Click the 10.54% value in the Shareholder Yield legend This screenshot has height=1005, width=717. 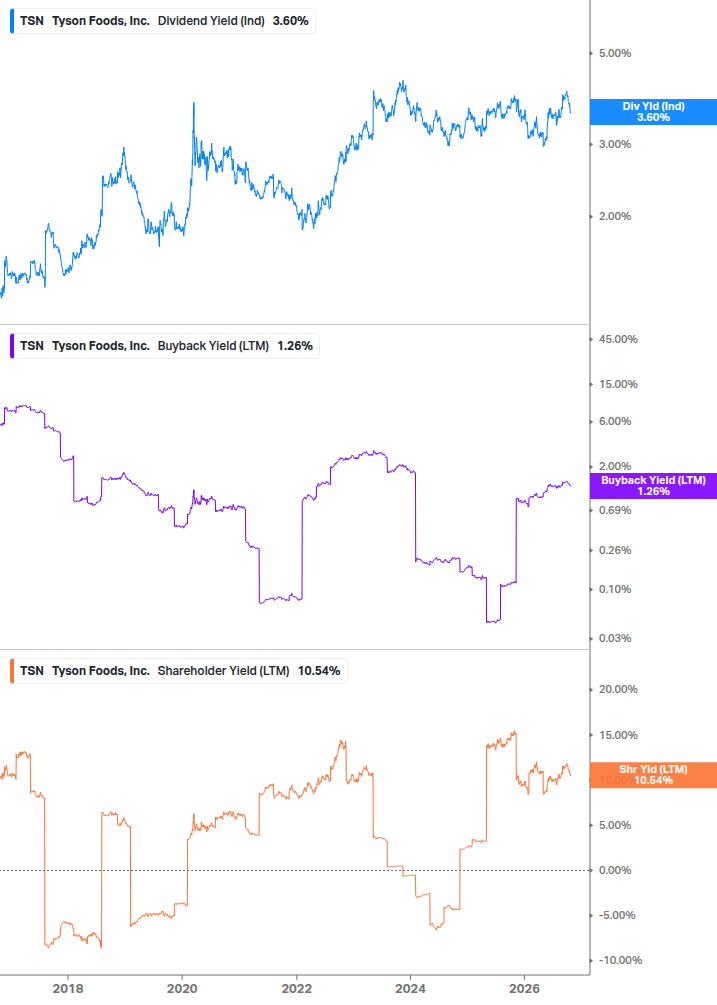click(319, 671)
